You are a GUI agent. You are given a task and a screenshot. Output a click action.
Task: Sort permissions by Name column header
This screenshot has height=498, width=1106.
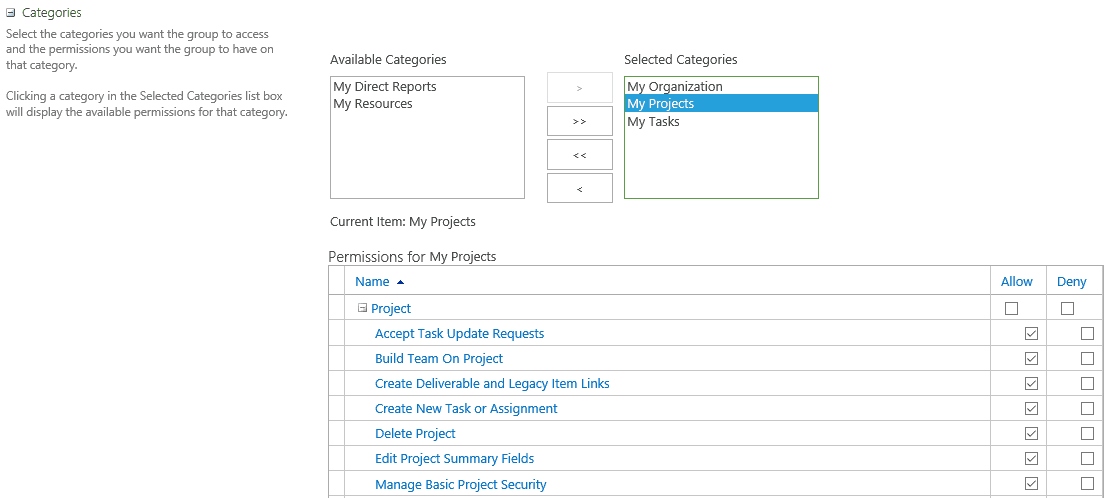pos(372,282)
